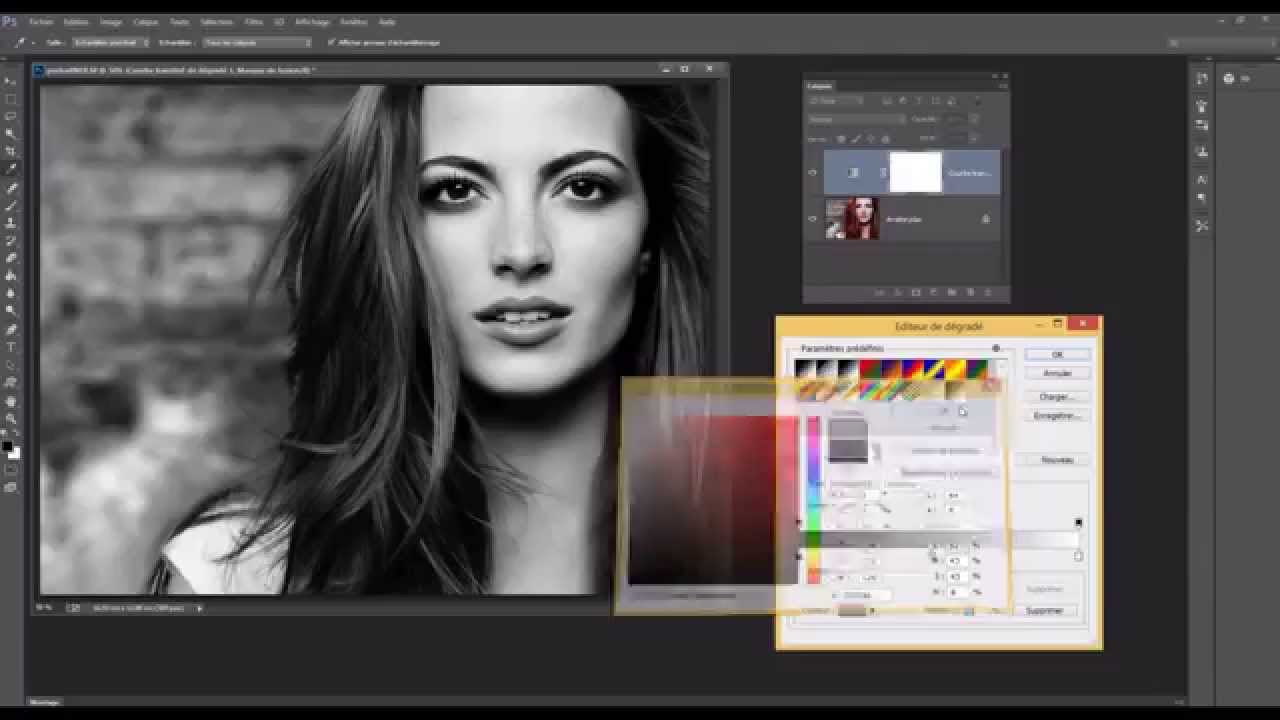Select the Hand tool

[11, 401]
